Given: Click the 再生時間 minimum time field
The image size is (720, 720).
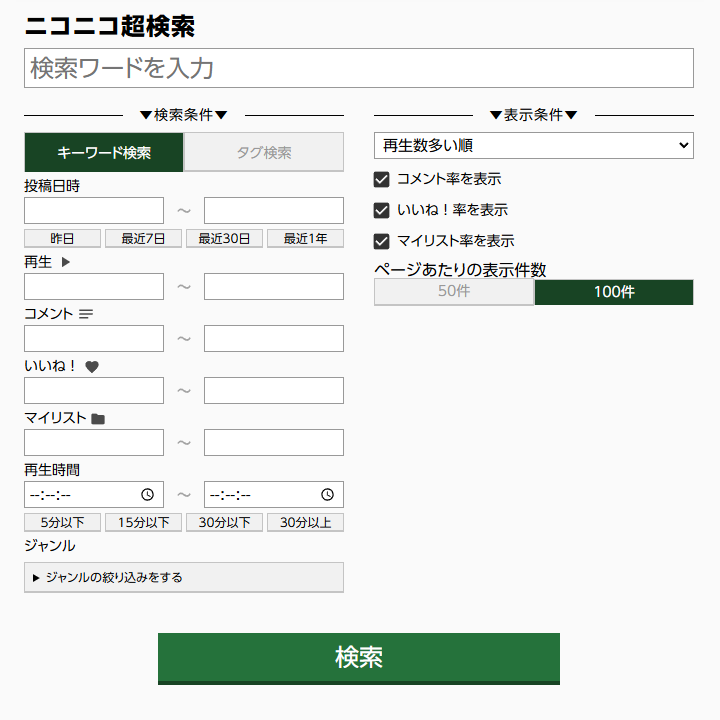Looking at the screenshot, I should point(94,495).
